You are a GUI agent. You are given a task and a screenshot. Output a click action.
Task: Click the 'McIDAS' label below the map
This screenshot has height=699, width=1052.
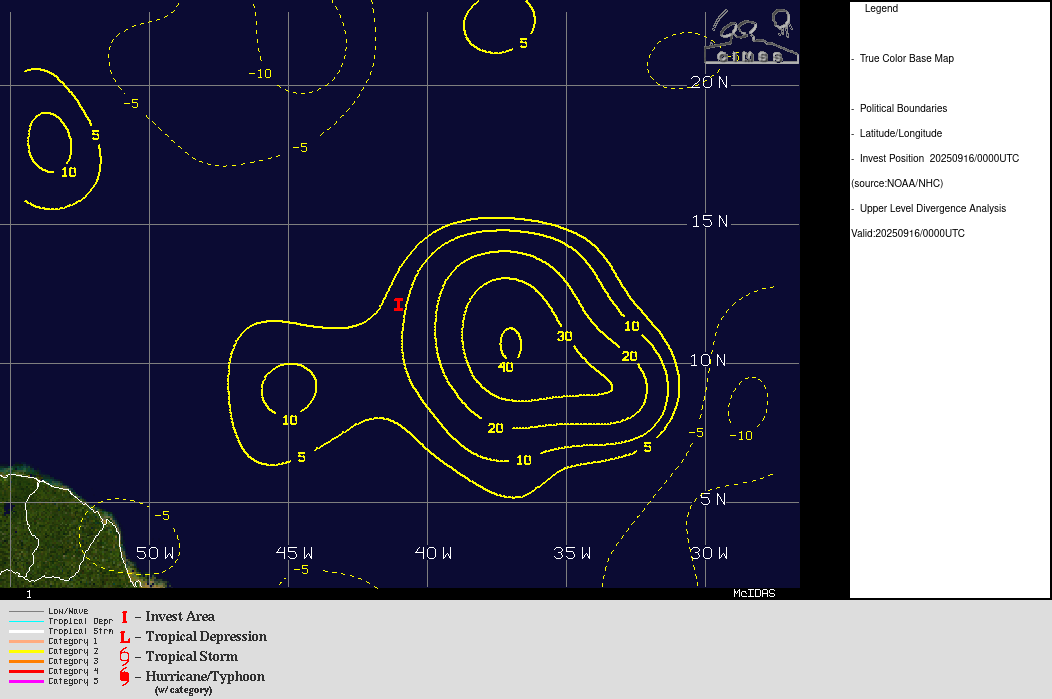(754, 593)
